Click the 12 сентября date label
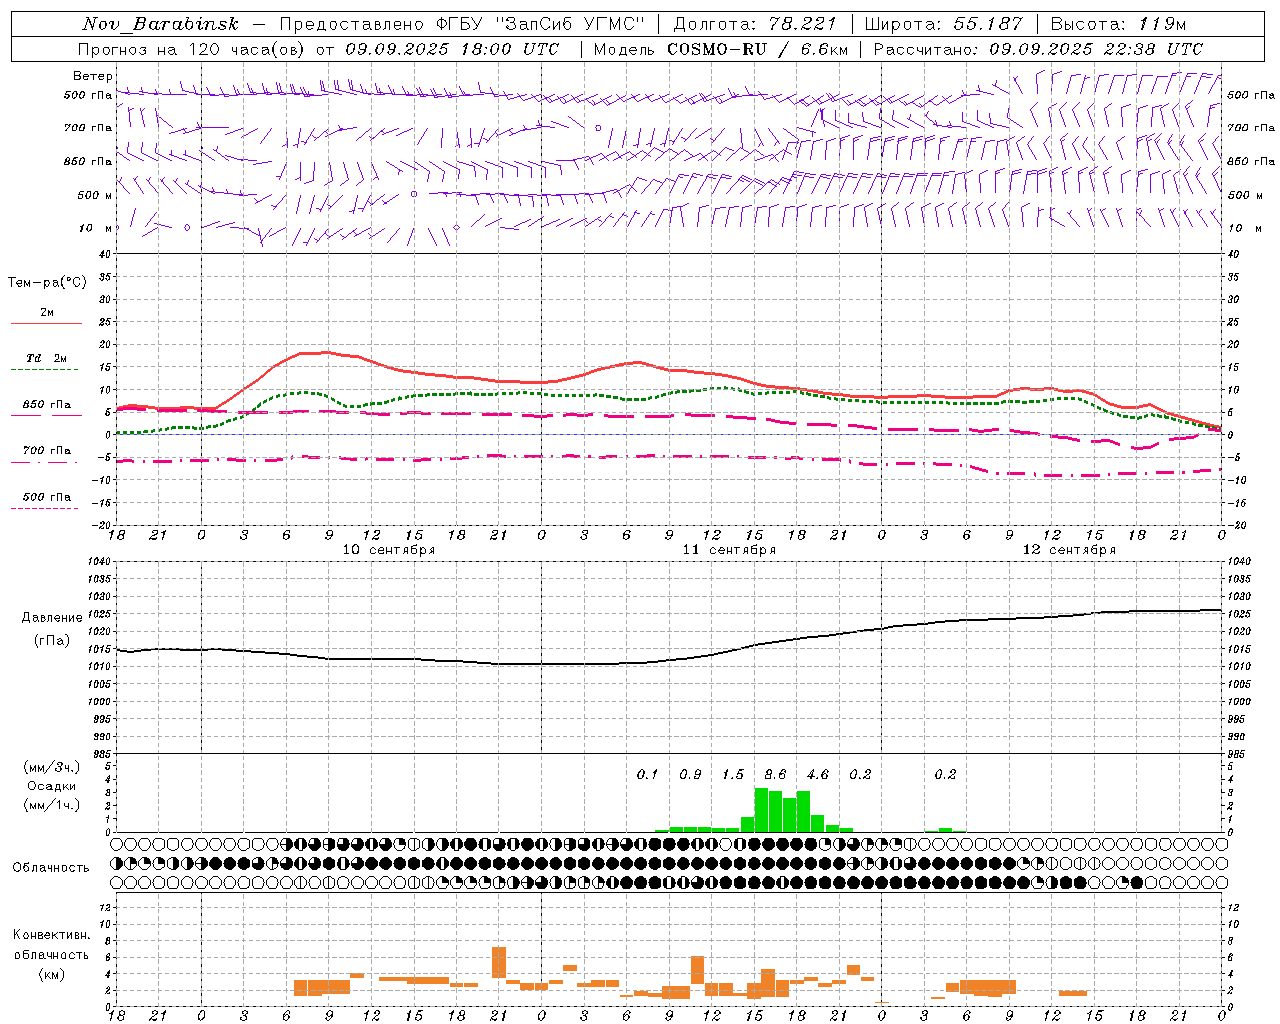Image resolution: width=1280 pixels, height=1024 pixels. (1069, 550)
